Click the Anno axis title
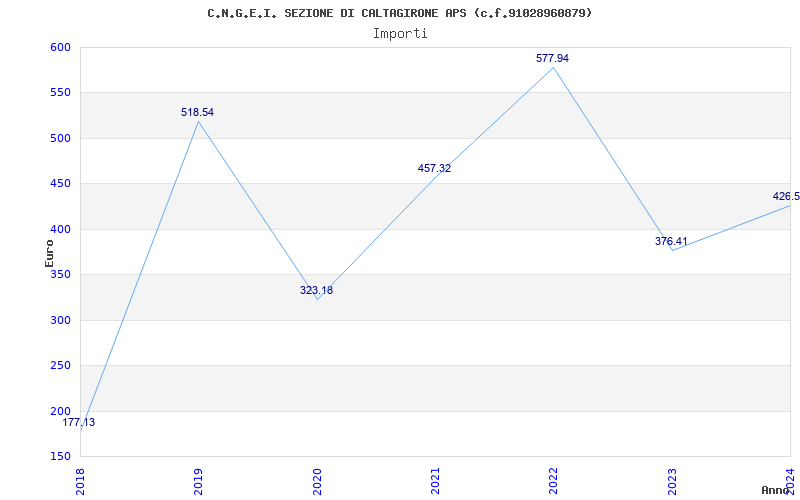The width and height of the screenshot is (800, 500). [776, 490]
